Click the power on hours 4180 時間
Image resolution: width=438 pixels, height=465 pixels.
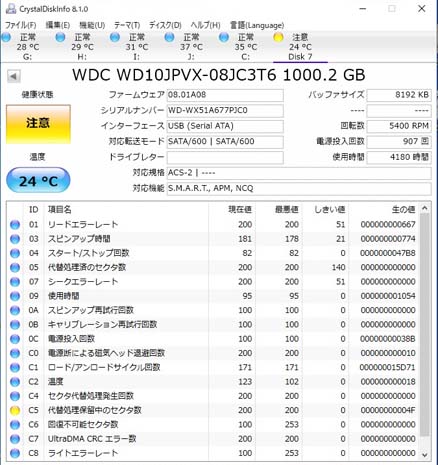399,157
